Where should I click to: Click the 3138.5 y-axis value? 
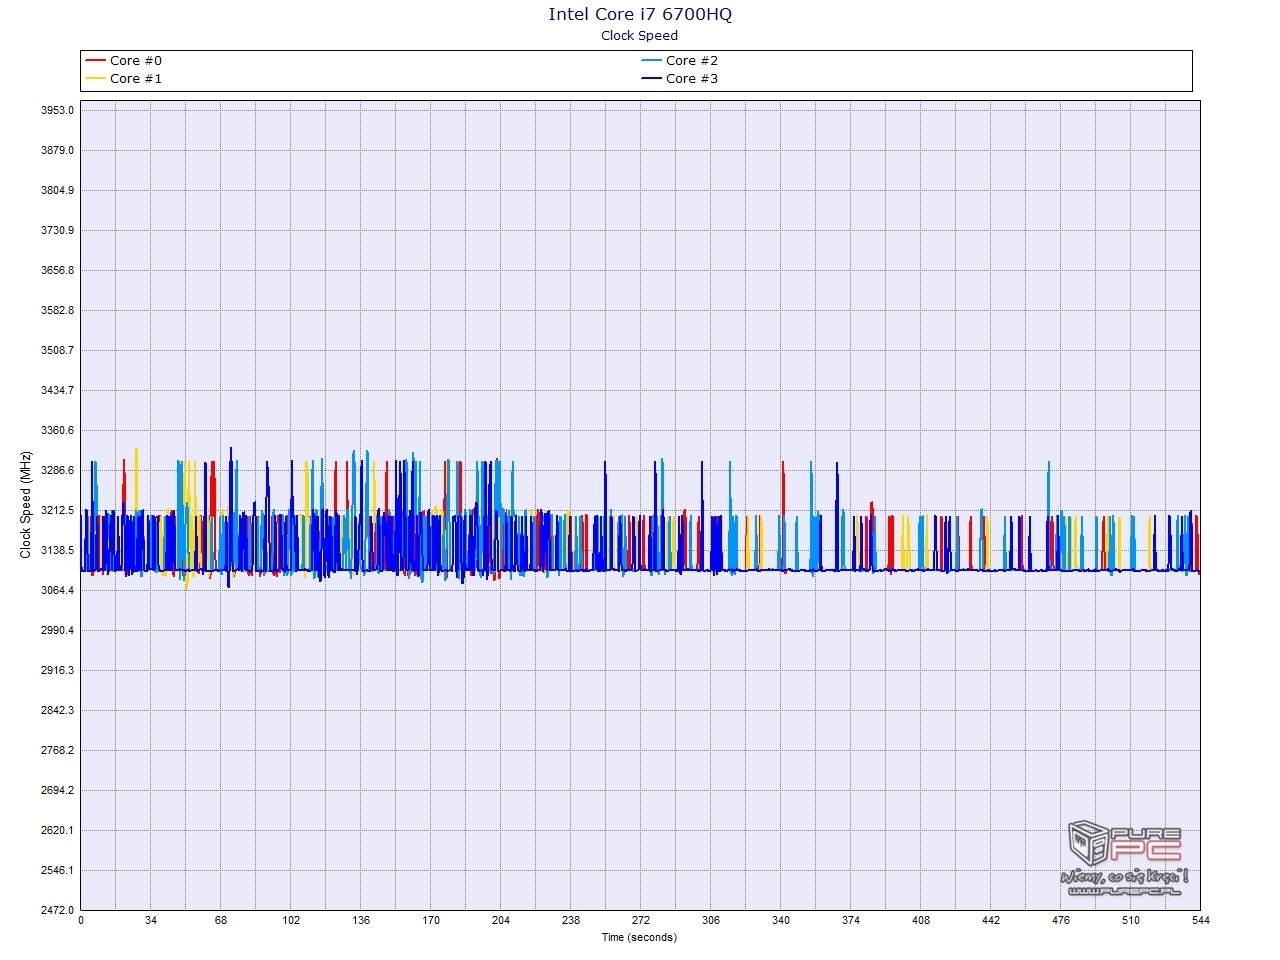click(57, 550)
